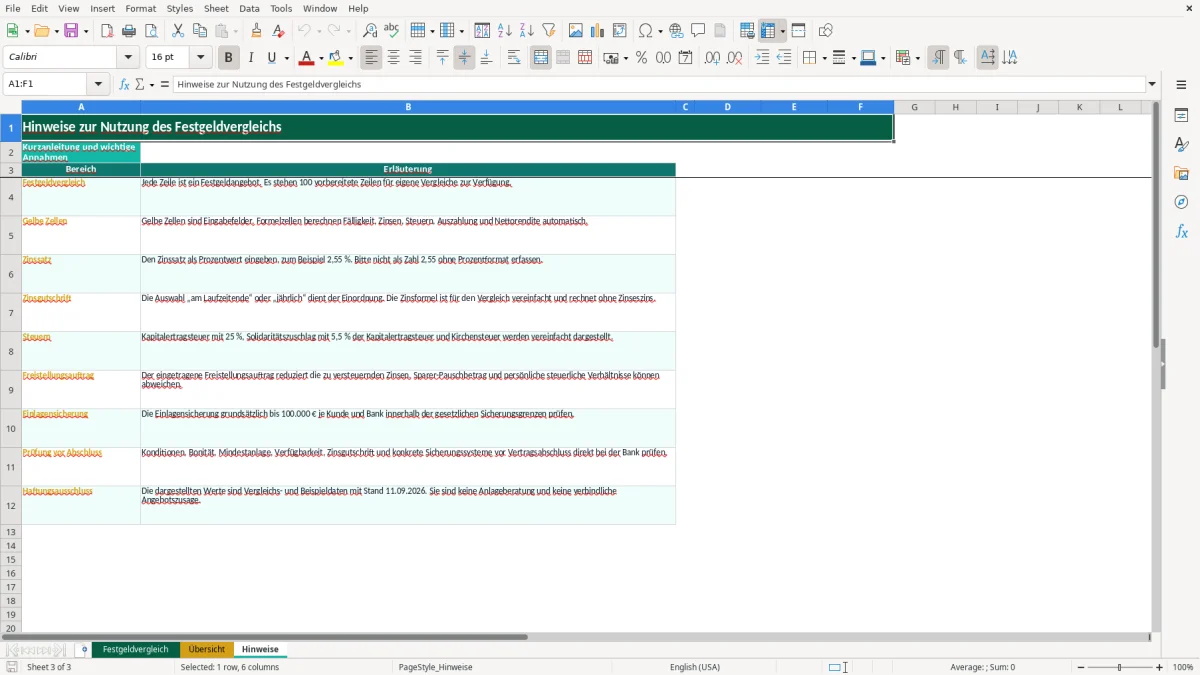Select row header 8
1200x675 pixels.
[x=11, y=351]
